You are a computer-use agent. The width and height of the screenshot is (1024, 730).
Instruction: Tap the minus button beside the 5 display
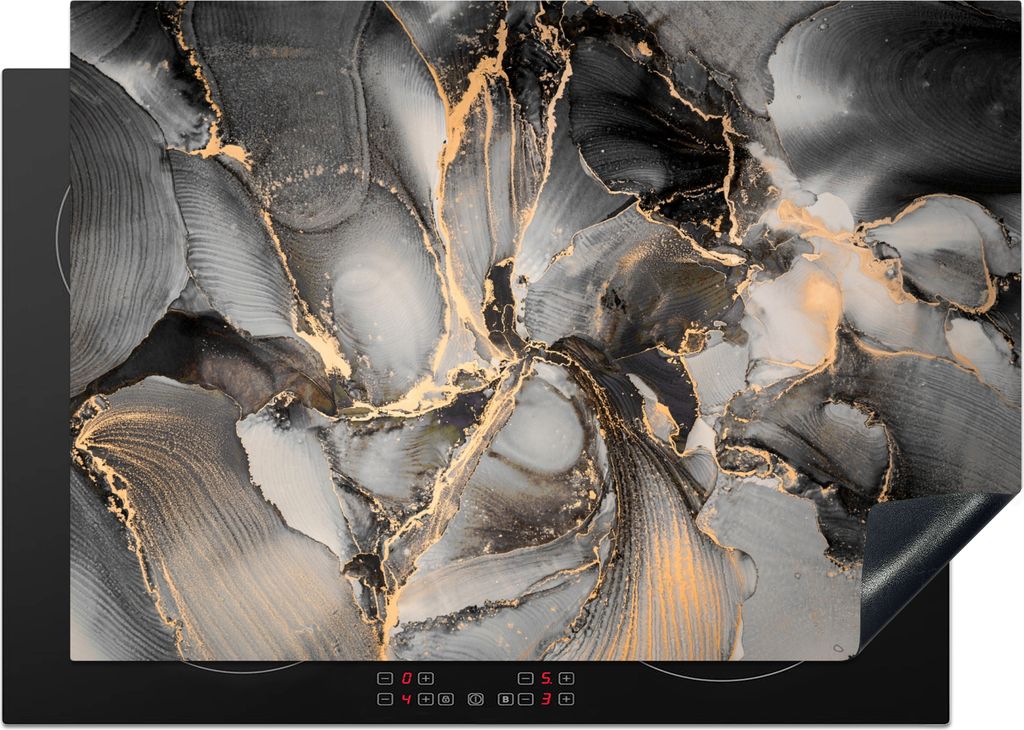[x=526, y=678]
